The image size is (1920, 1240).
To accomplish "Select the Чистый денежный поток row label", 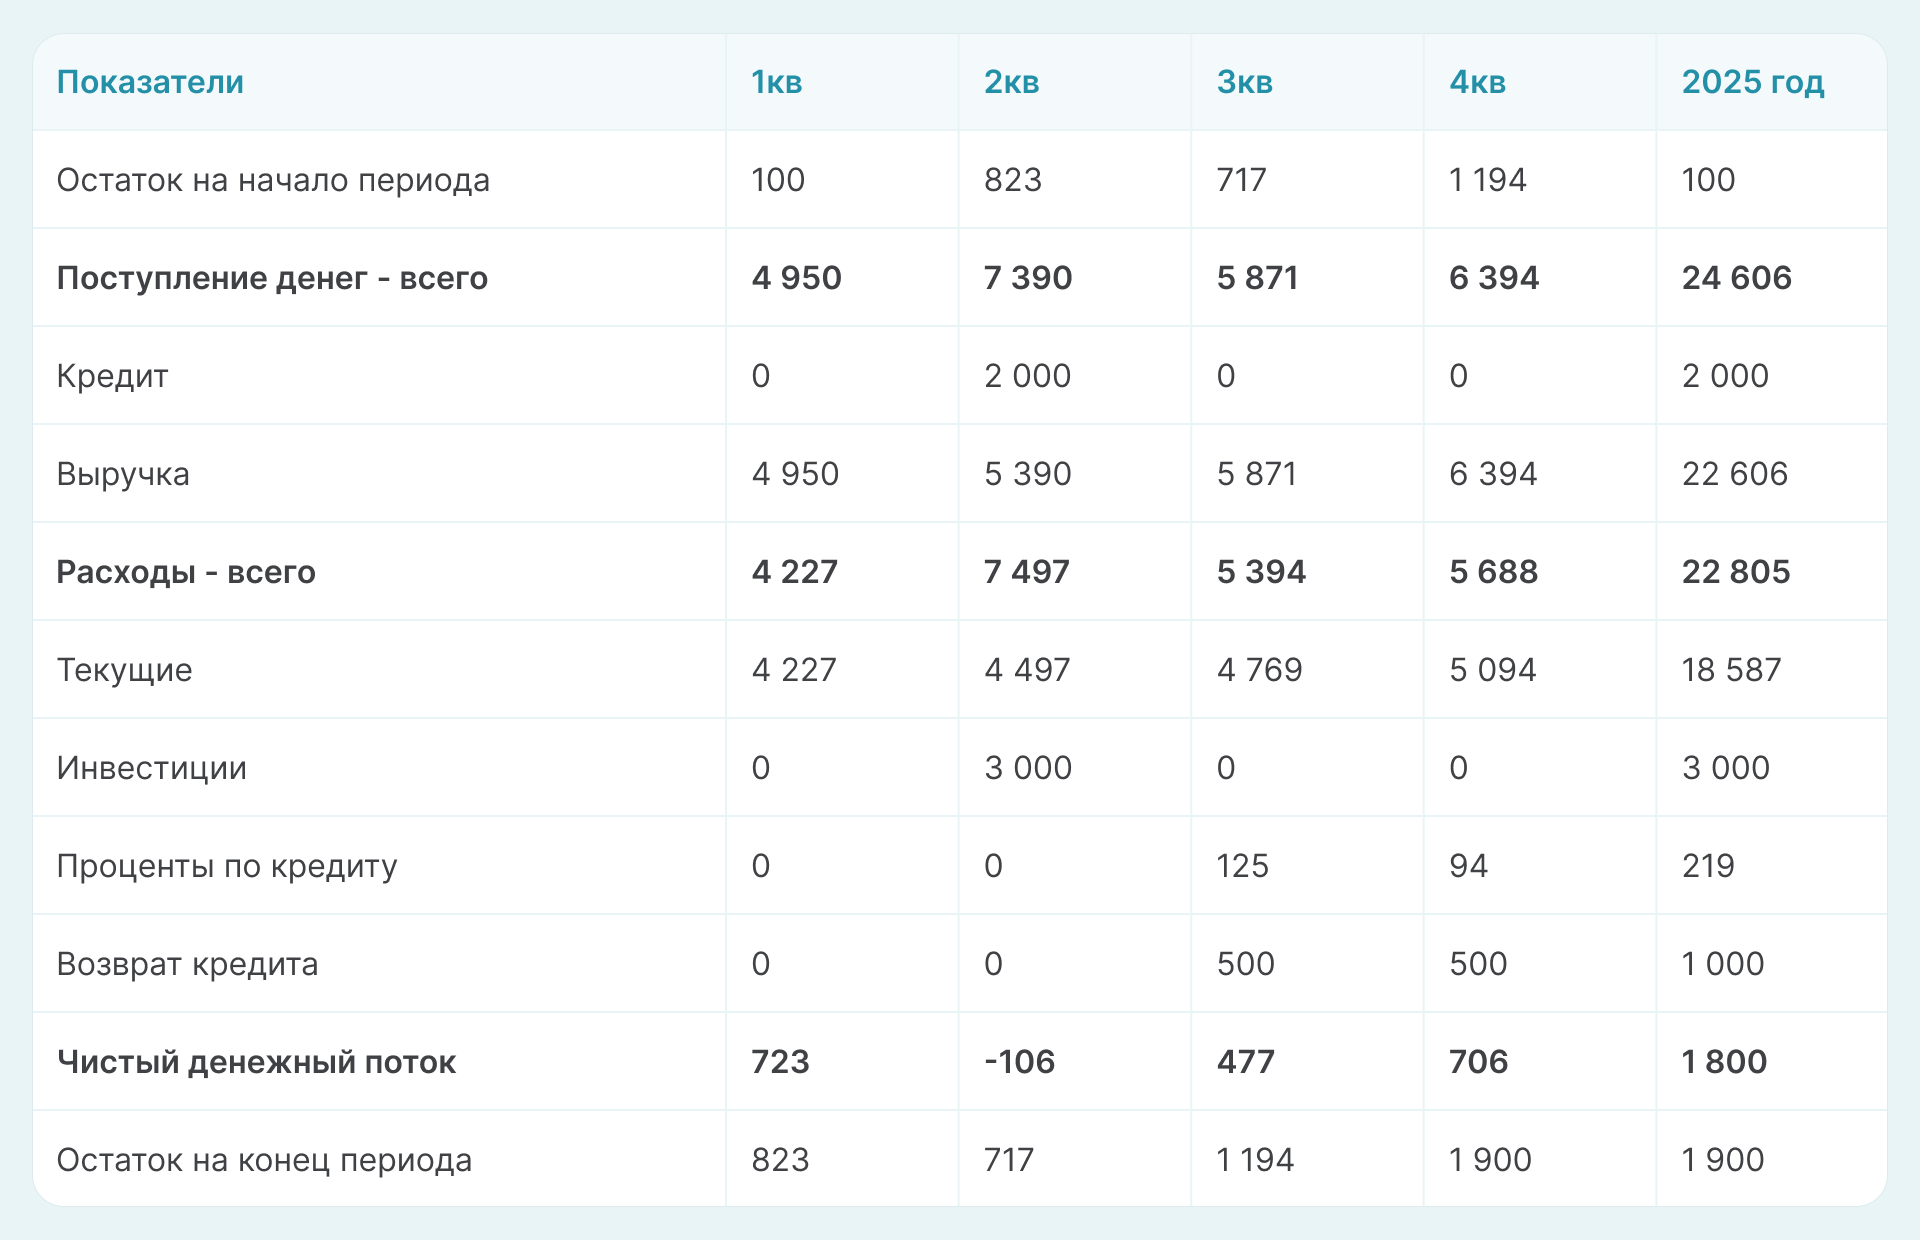I will pyautogui.click(x=256, y=1062).
